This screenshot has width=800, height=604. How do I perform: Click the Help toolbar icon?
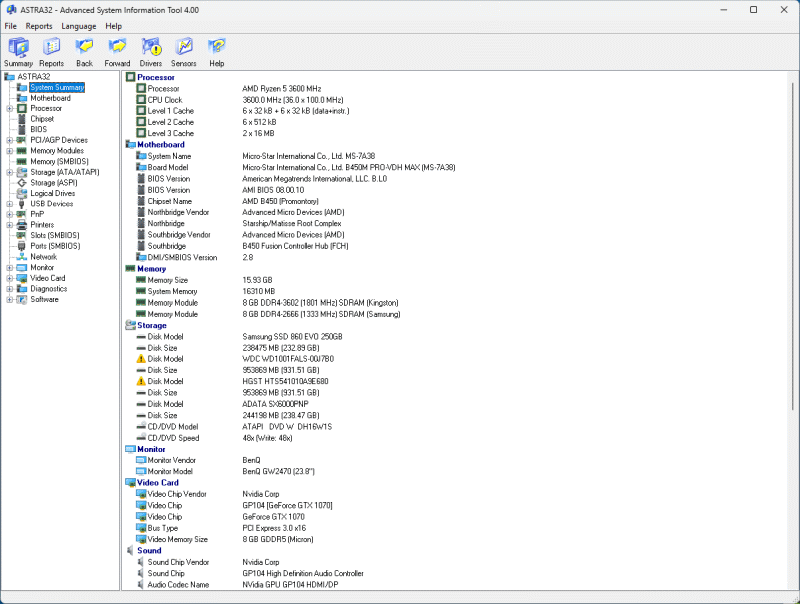coord(216,51)
